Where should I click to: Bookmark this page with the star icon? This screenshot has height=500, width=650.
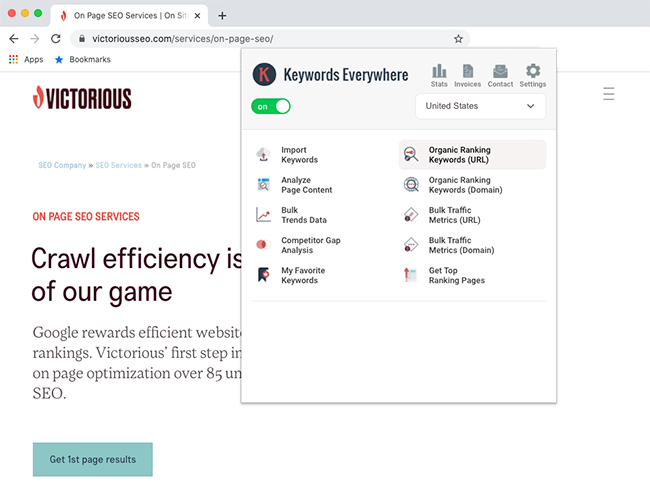[458, 38]
